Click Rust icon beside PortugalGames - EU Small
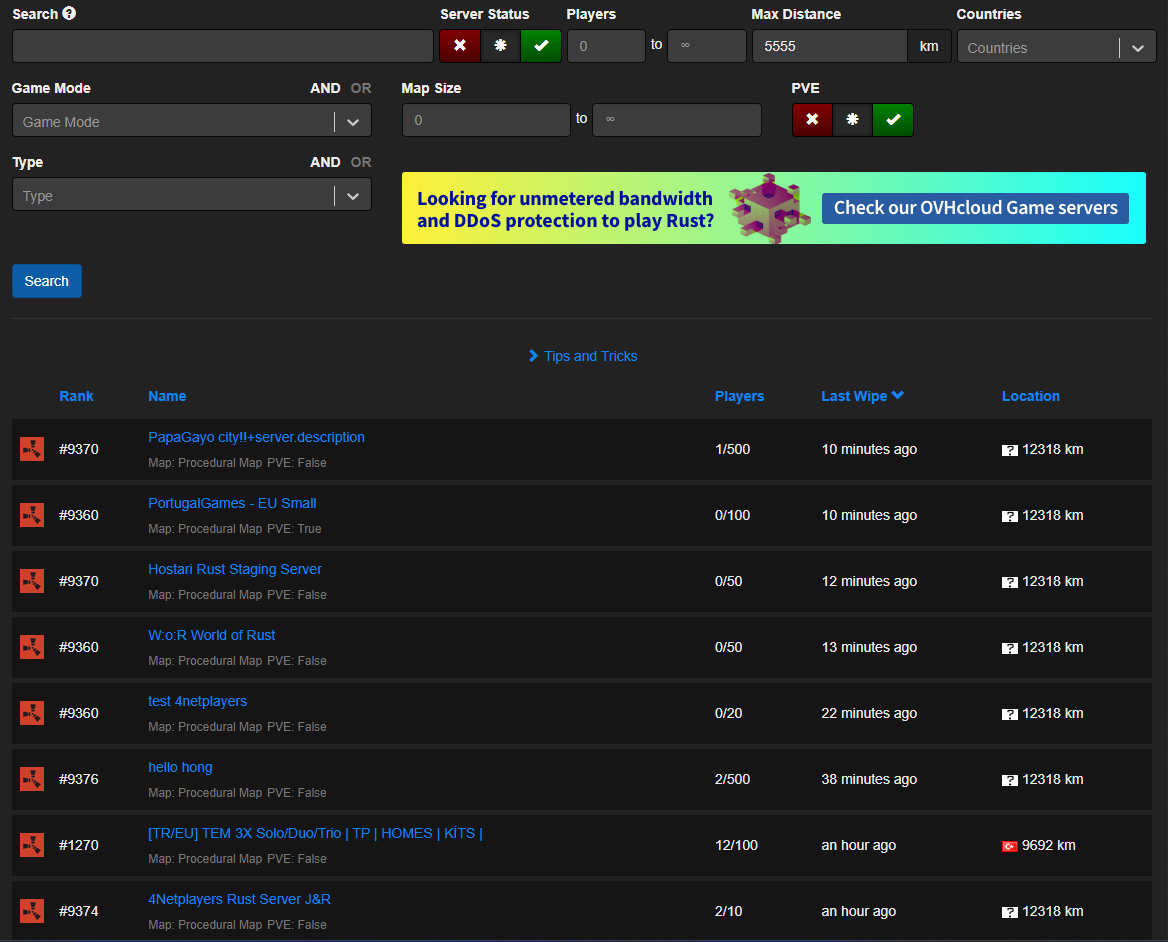Screen dimensions: 1168x942 click(x=32, y=515)
